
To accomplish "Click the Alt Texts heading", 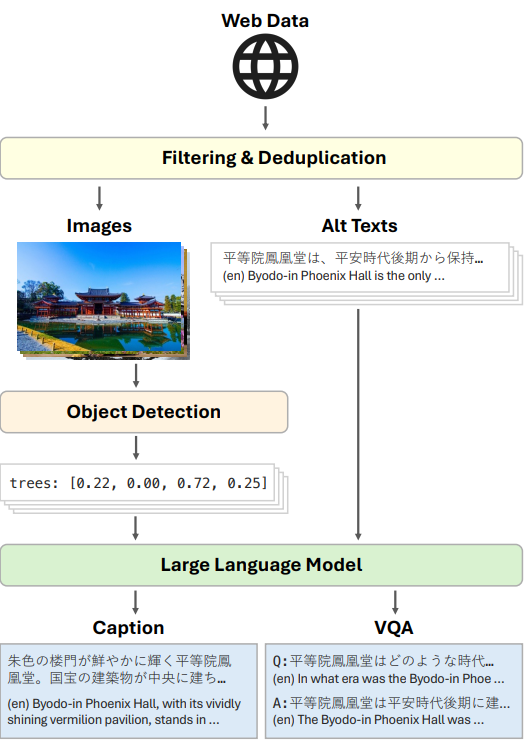I will tap(359, 226).
